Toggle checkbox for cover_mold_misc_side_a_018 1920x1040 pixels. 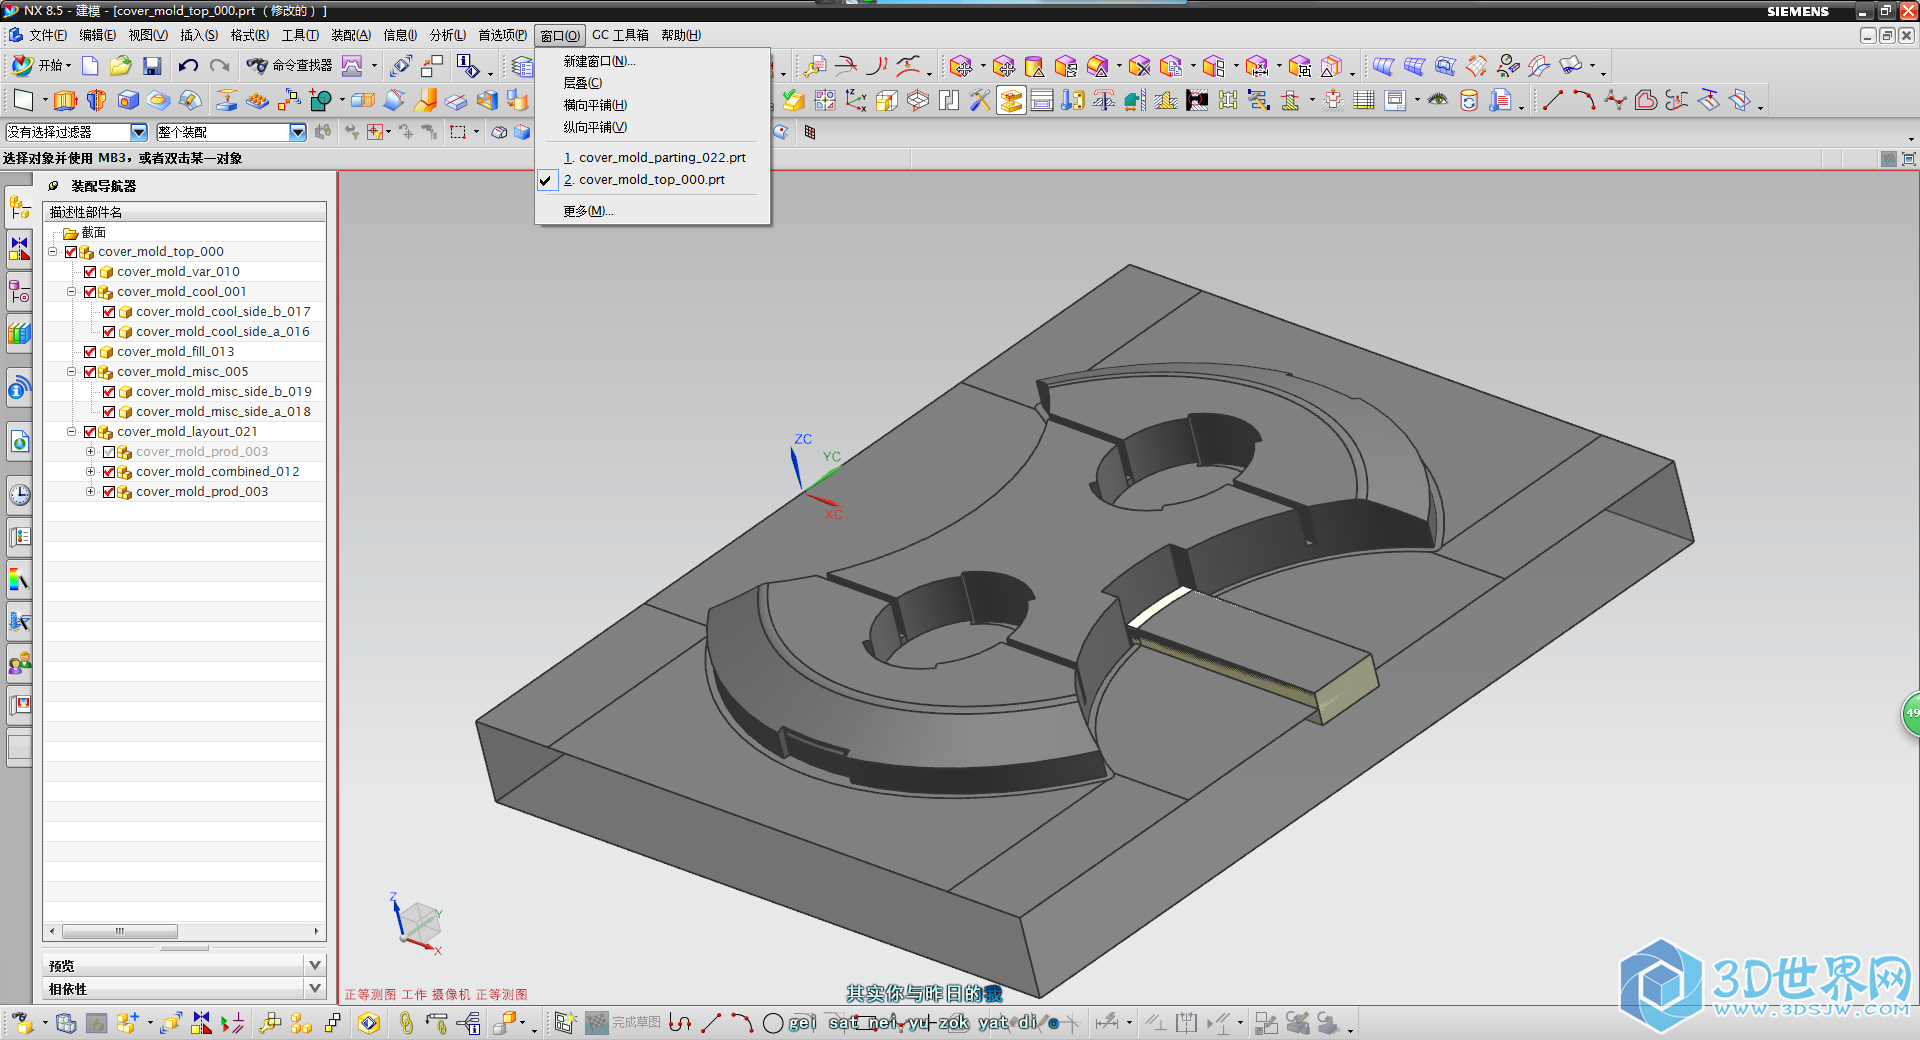[x=109, y=412]
